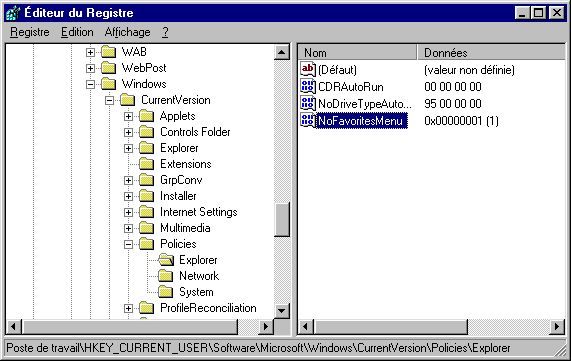Select the NoFavoritesMenu value name
The width and height of the screenshot is (571, 361).
click(361, 121)
